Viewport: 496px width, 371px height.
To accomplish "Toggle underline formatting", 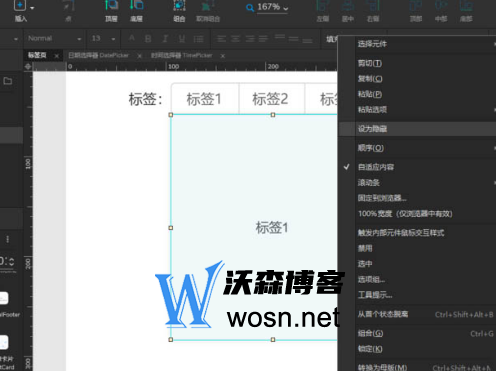I will click(182, 39).
